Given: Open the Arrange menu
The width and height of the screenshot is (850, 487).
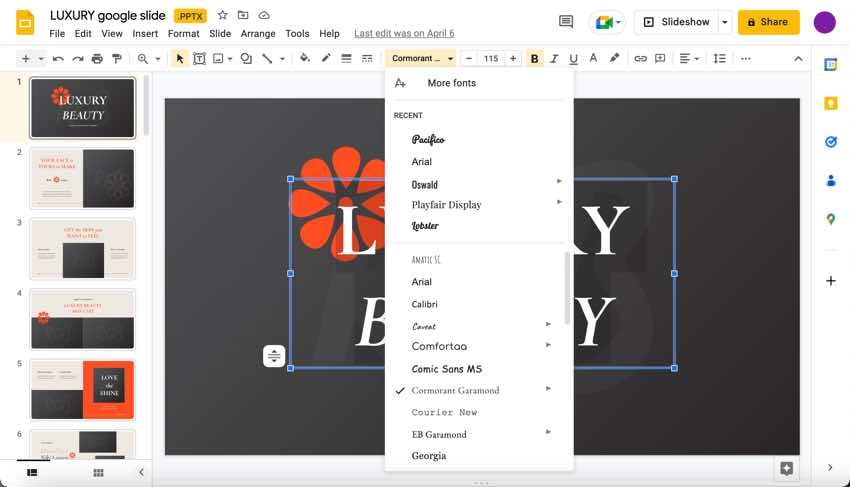Looking at the screenshot, I should pyautogui.click(x=258, y=34).
